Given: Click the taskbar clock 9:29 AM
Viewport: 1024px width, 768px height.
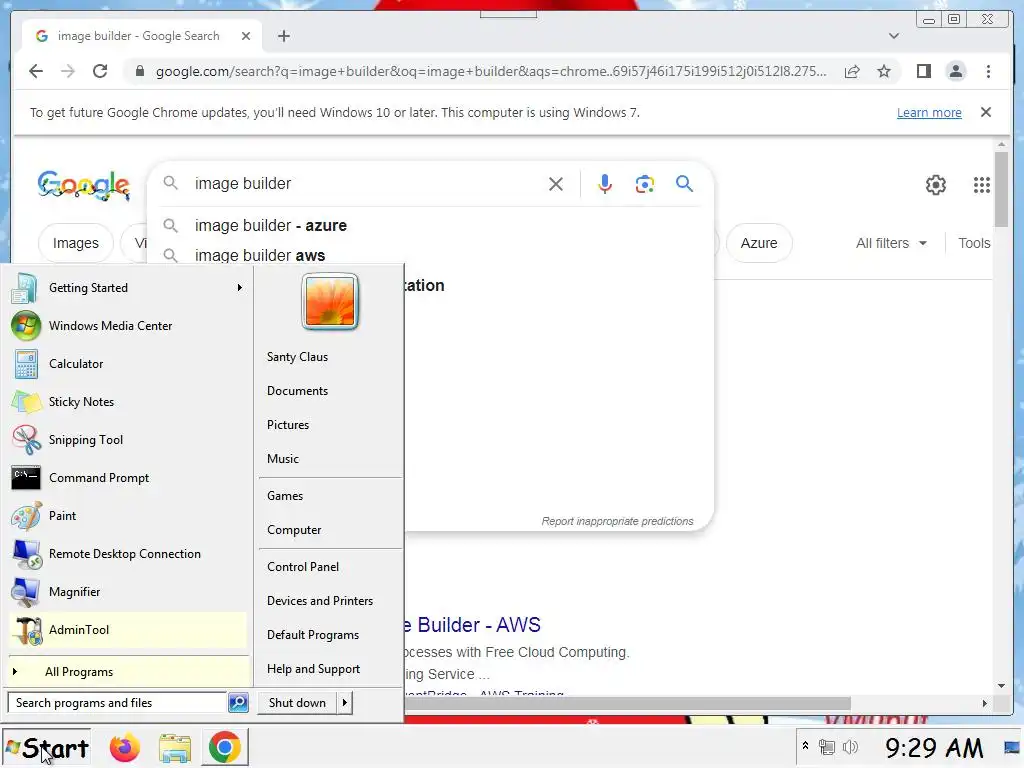Looking at the screenshot, I should (x=934, y=748).
